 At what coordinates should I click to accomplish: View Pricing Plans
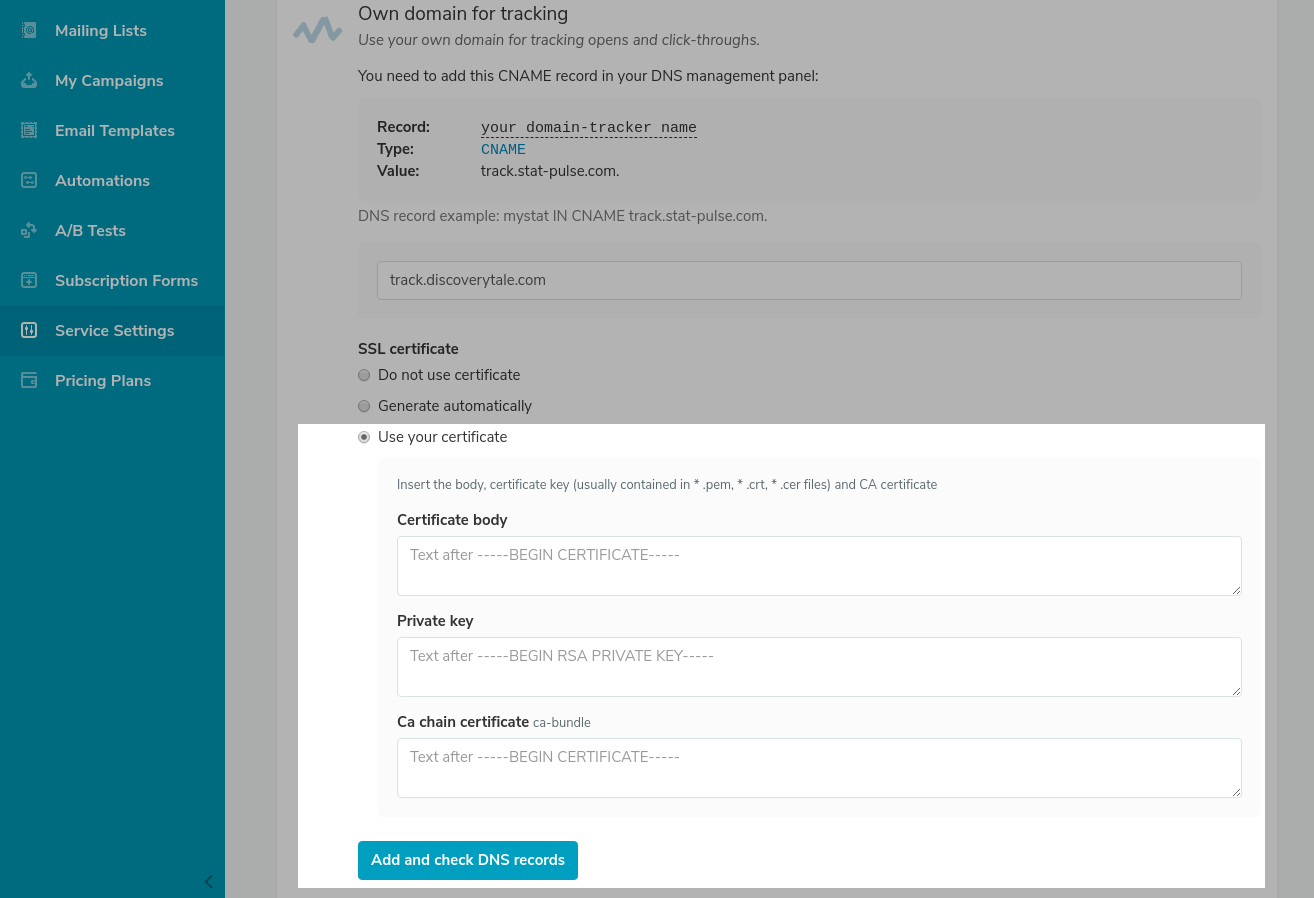[112, 380]
